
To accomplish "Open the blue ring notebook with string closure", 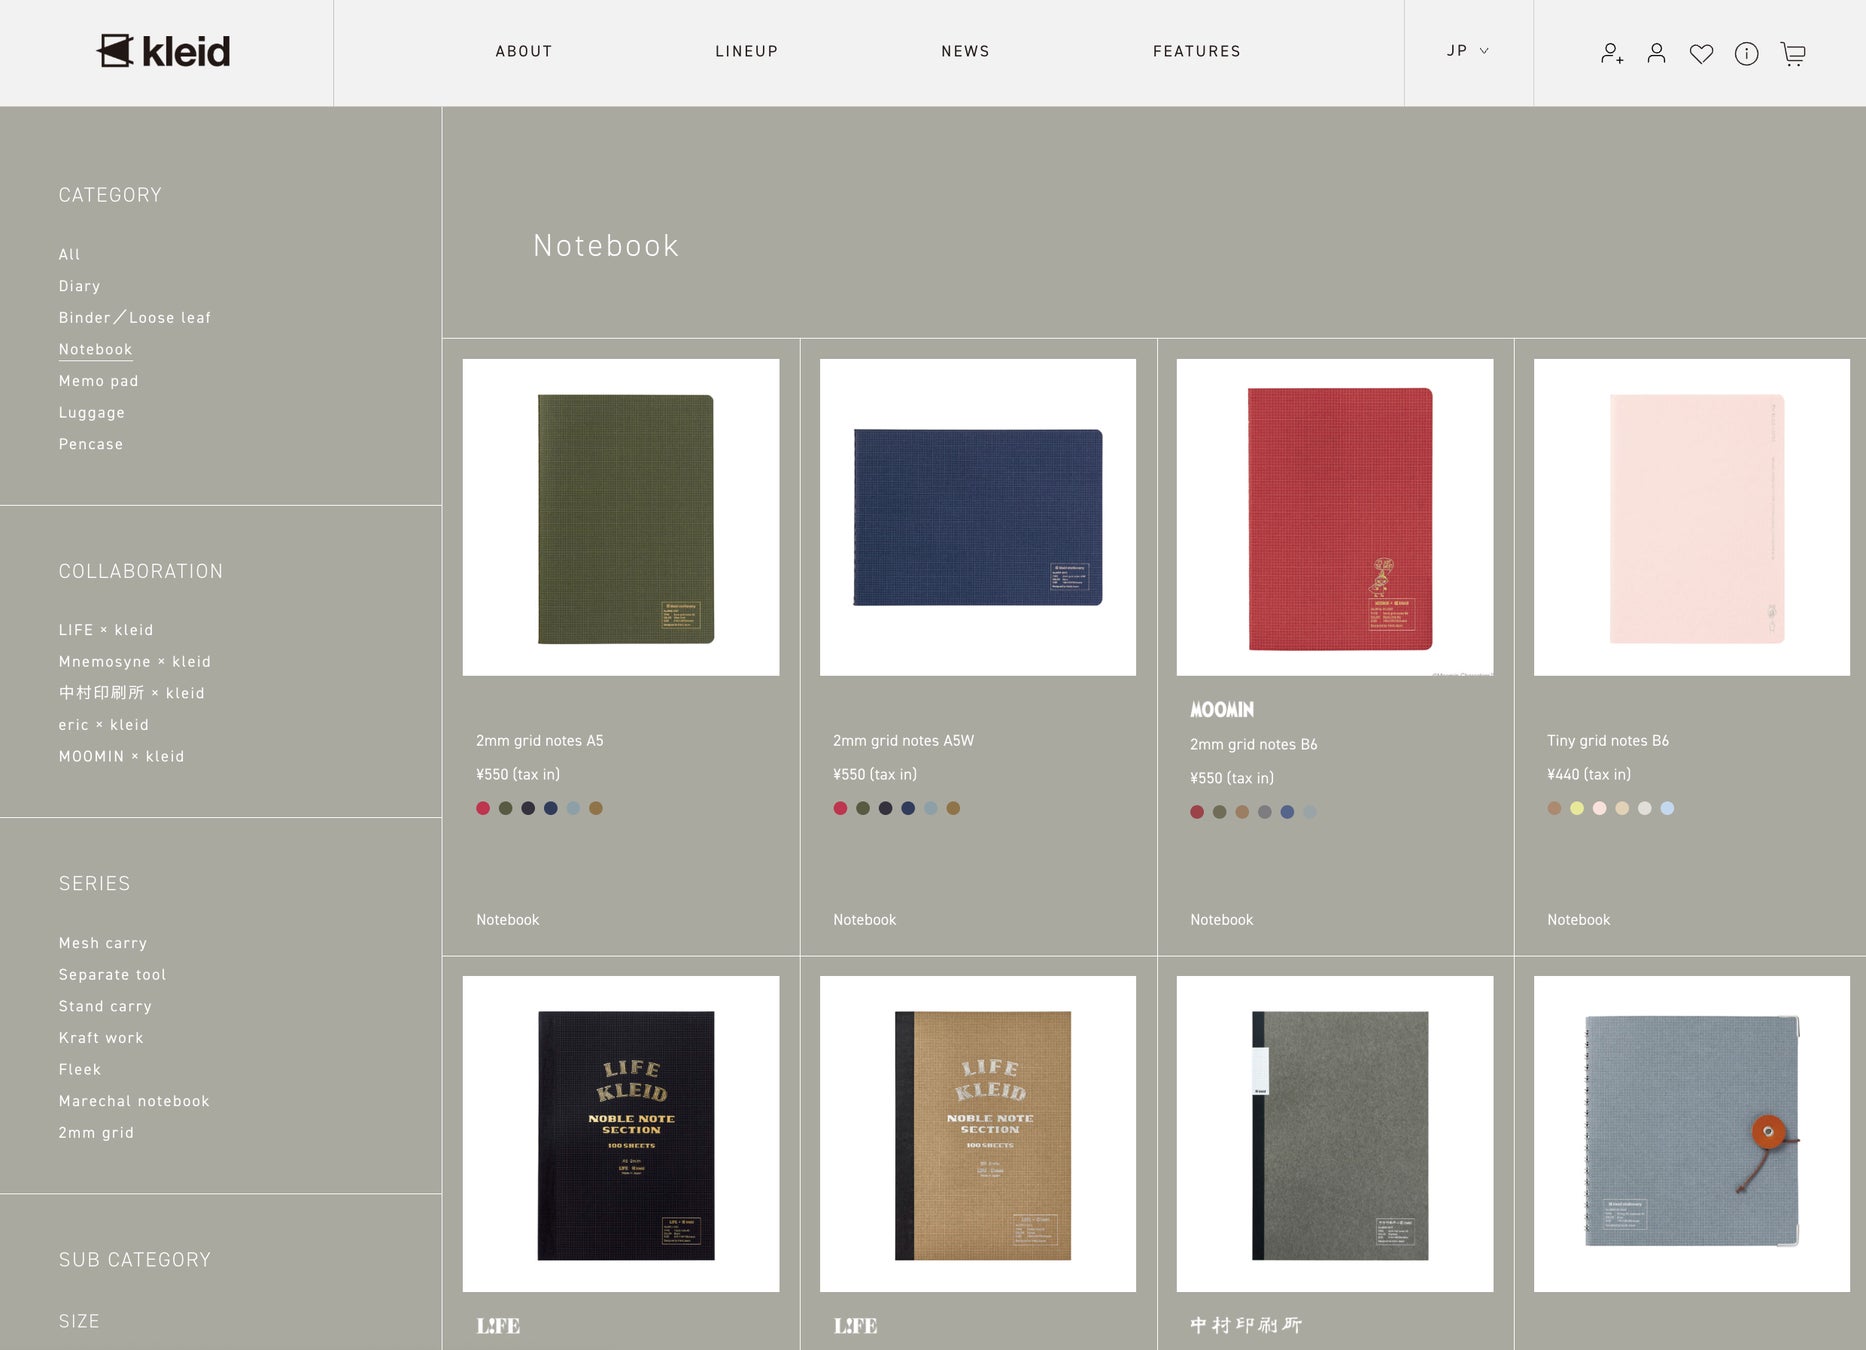I will pyautogui.click(x=1692, y=1134).
